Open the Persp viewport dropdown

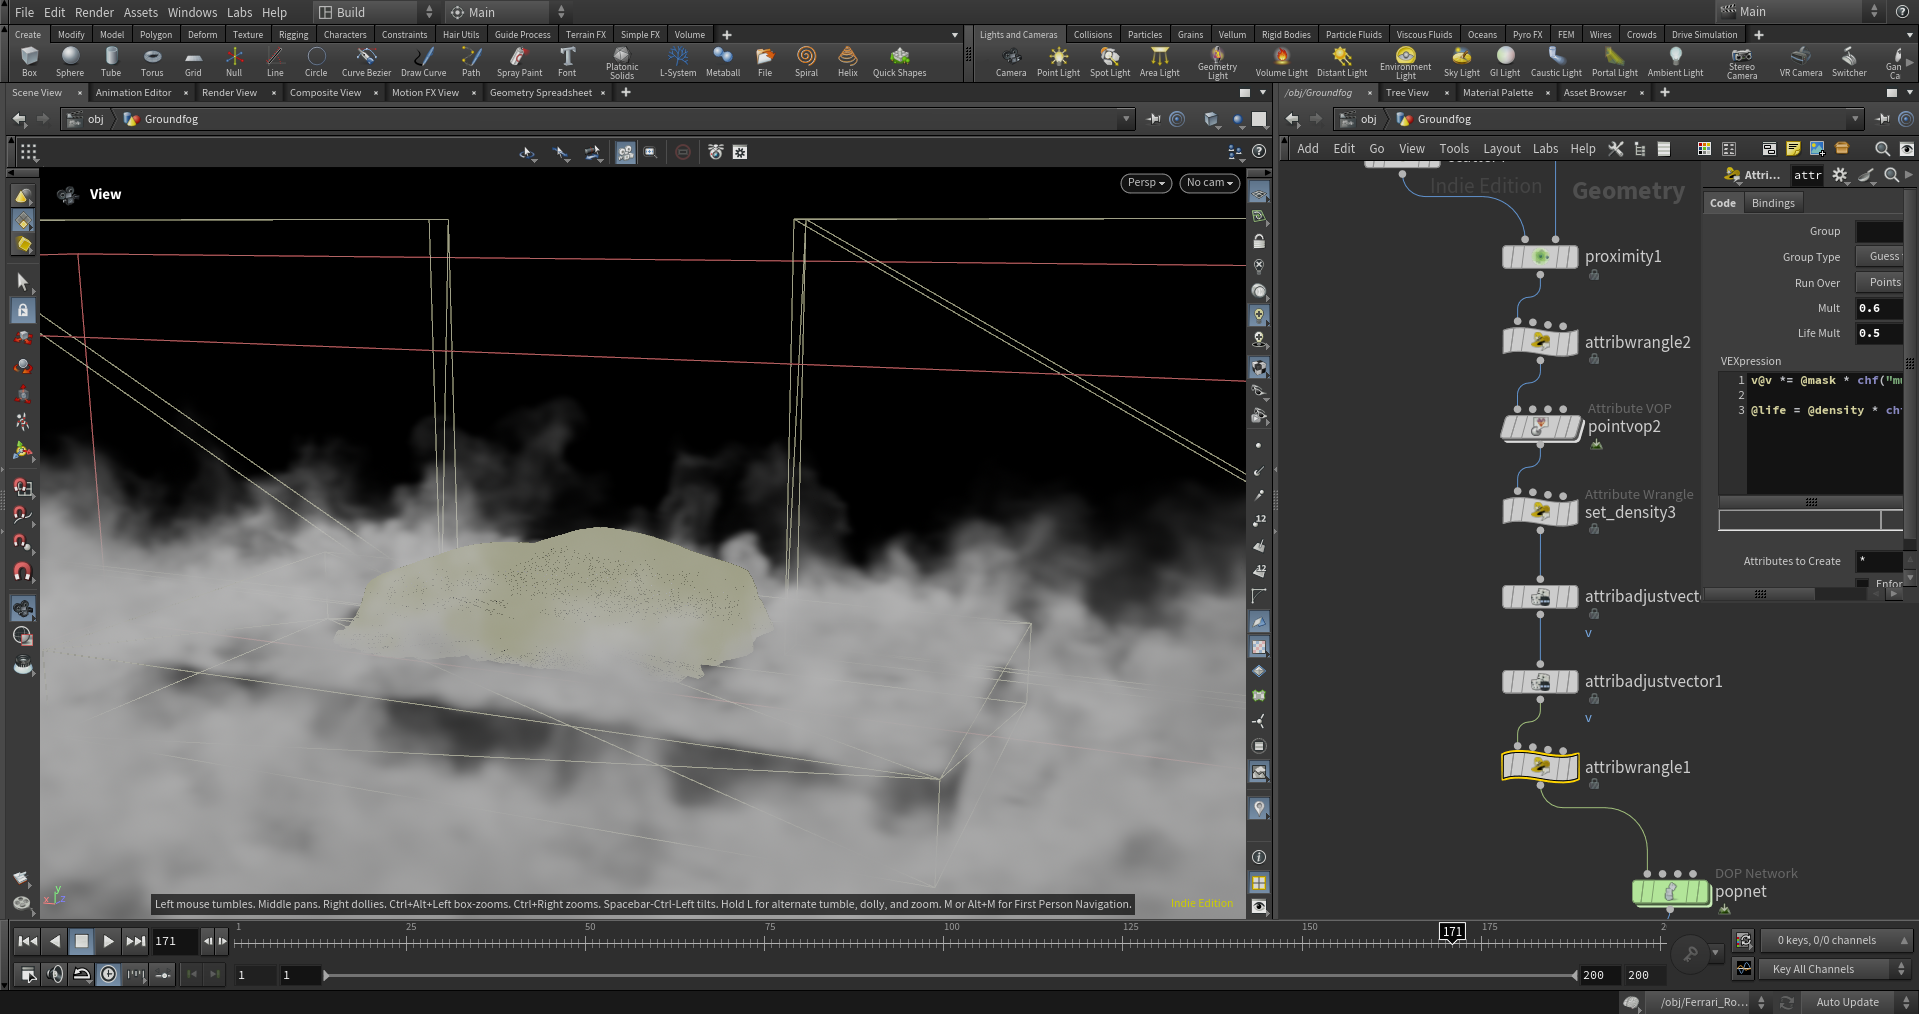point(1145,183)
